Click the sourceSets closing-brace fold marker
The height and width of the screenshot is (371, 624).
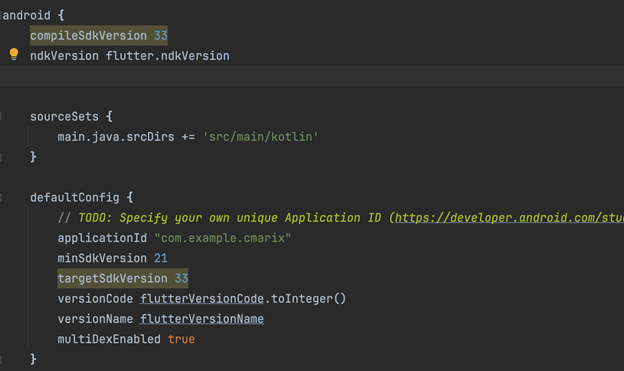pyautogui.click(x=1, y=157)
